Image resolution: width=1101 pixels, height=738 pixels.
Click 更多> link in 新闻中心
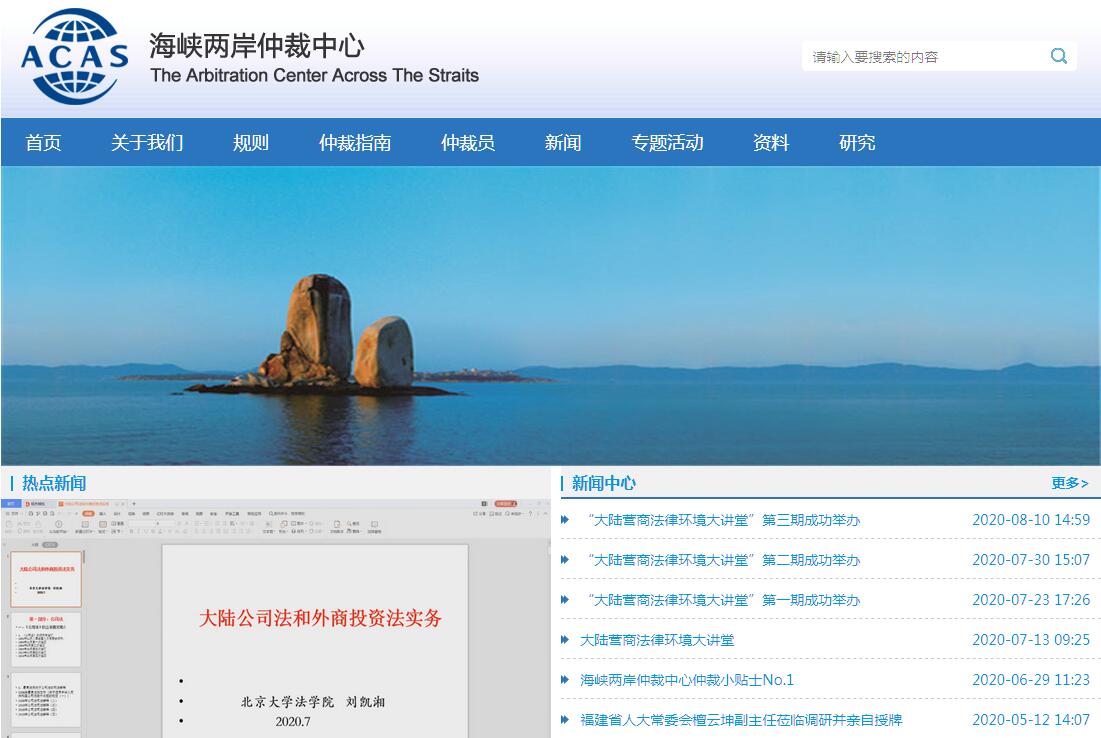tap(1069, 483)
